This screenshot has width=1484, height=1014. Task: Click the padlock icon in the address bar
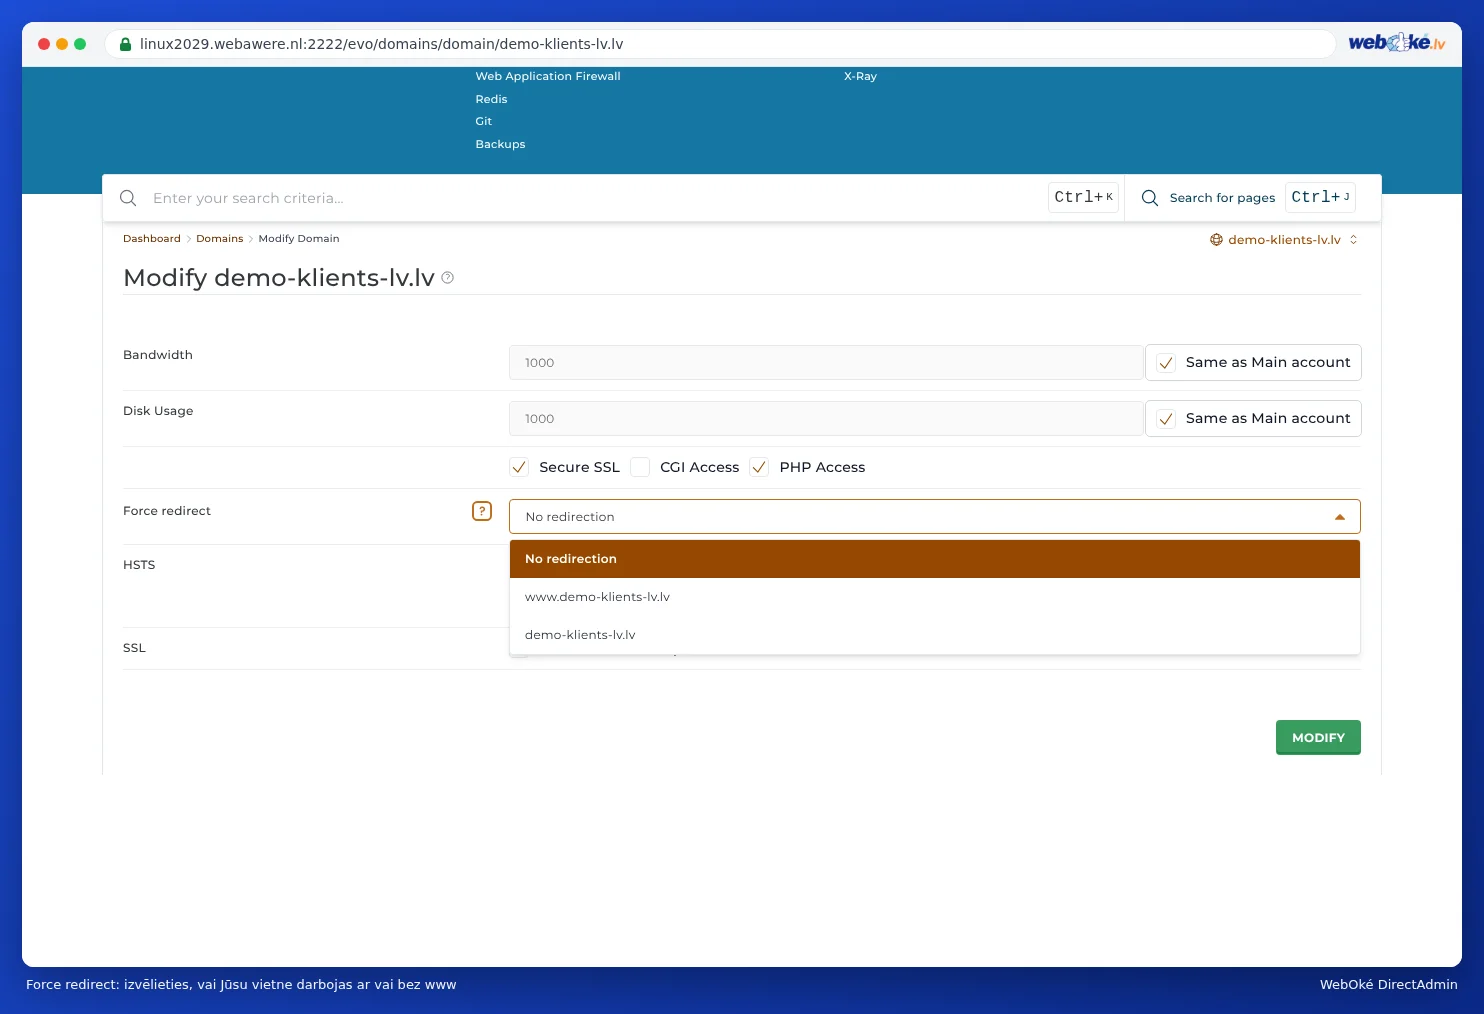click(126, 44)
